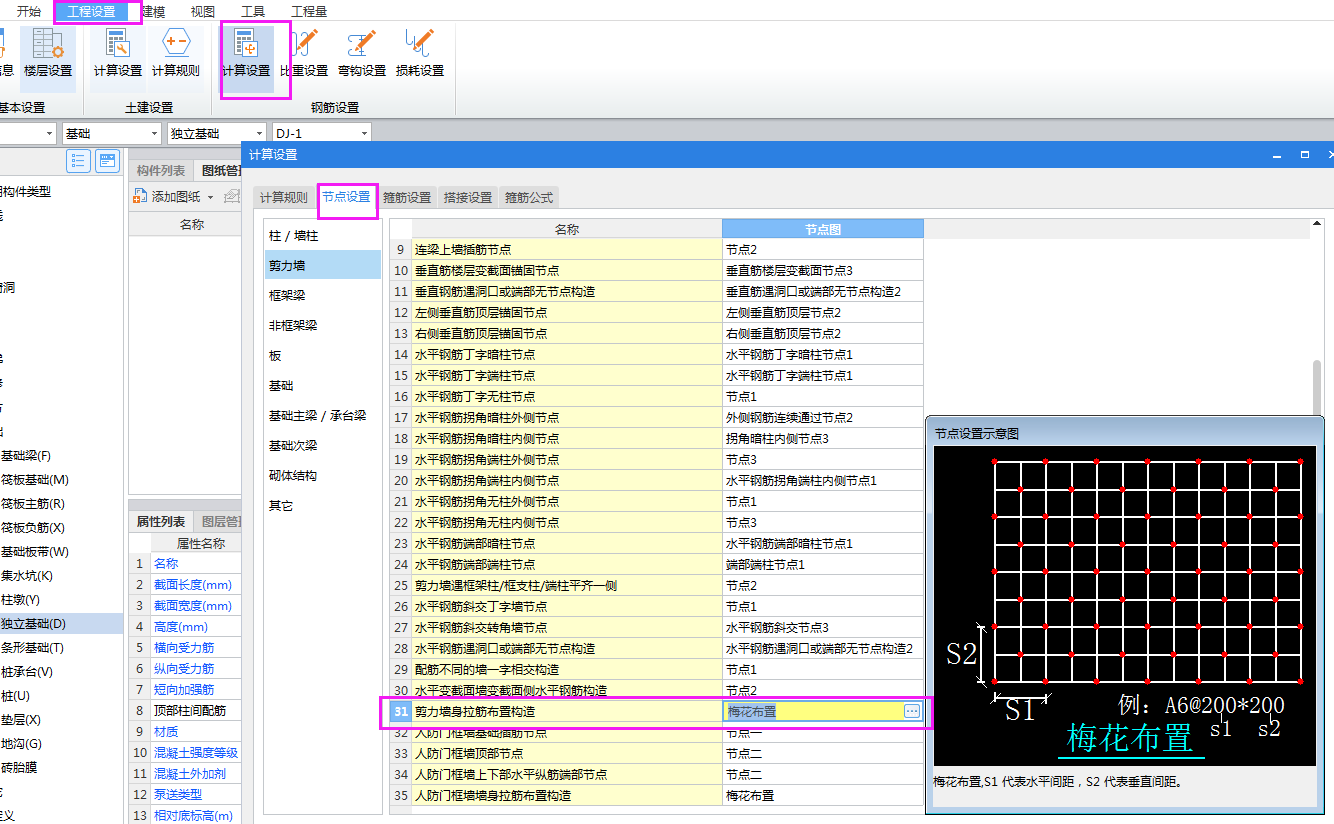Select 柱 / 墙柱 in the component list
Screen dimensions: 1334x824
click(322, 235)
